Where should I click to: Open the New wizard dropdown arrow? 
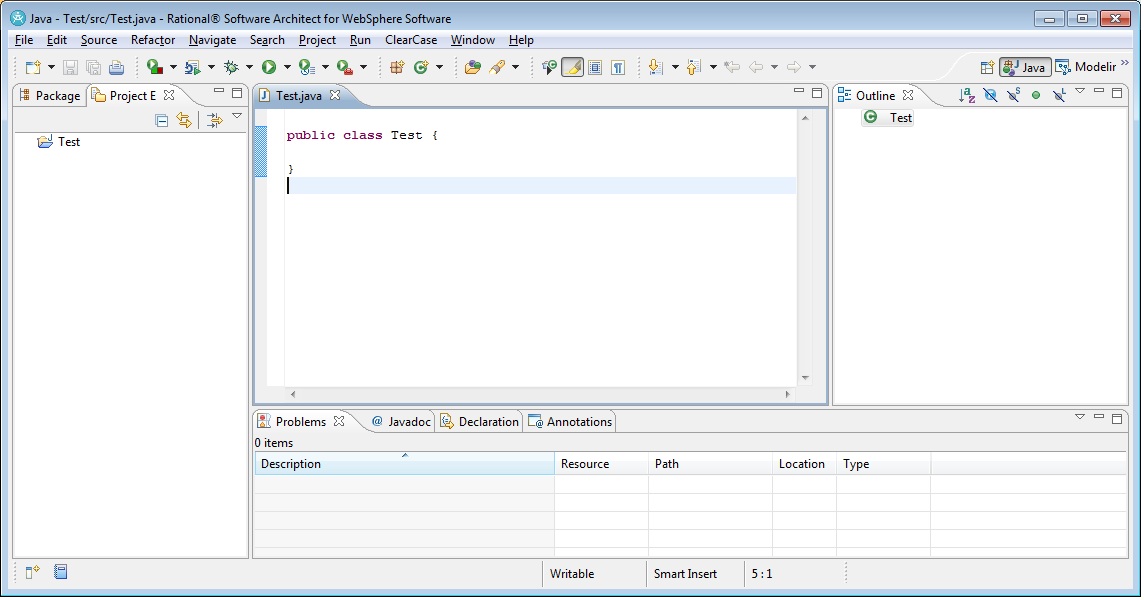coord(51,67)
